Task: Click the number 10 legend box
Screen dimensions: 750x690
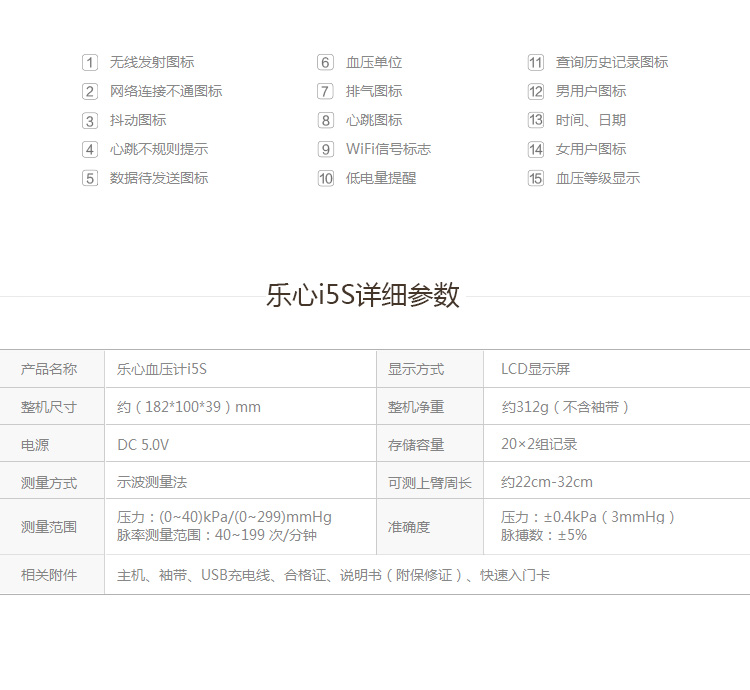Action: point(325,178)
